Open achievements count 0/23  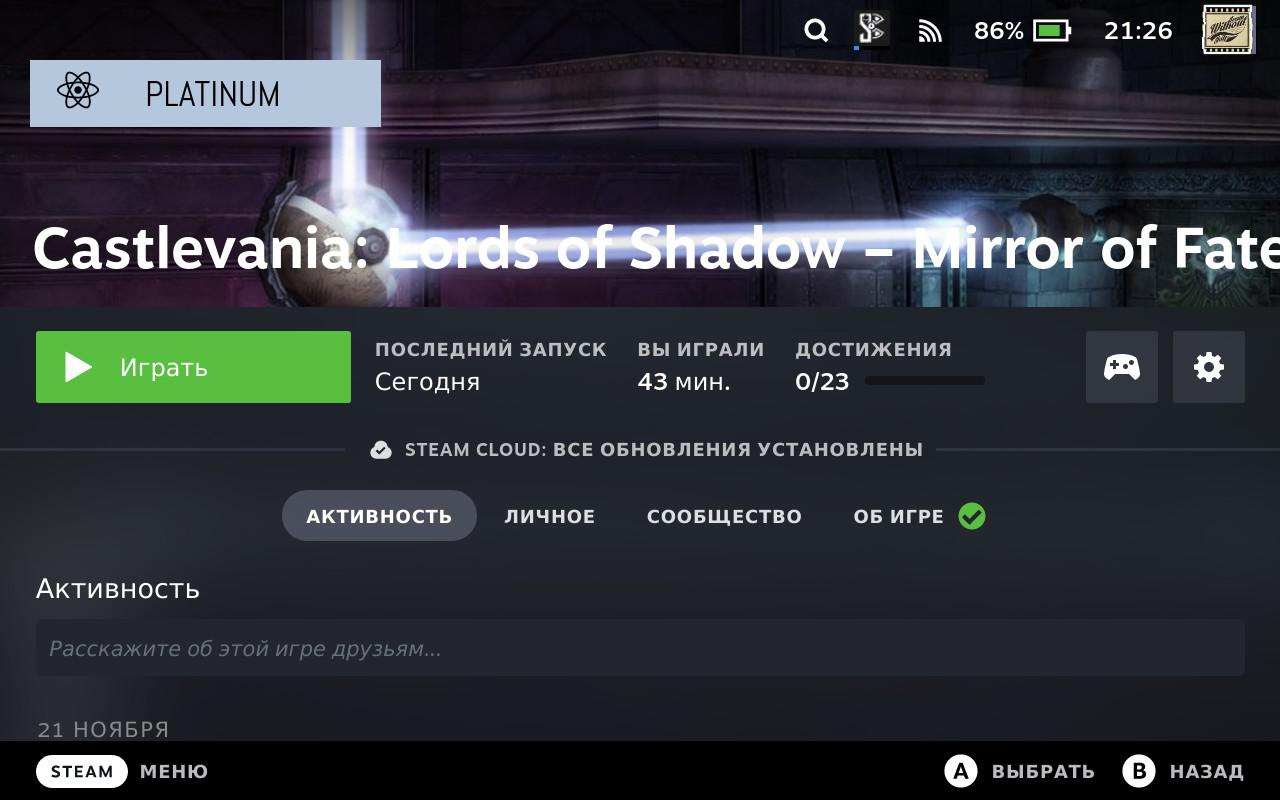pos(822,381)
